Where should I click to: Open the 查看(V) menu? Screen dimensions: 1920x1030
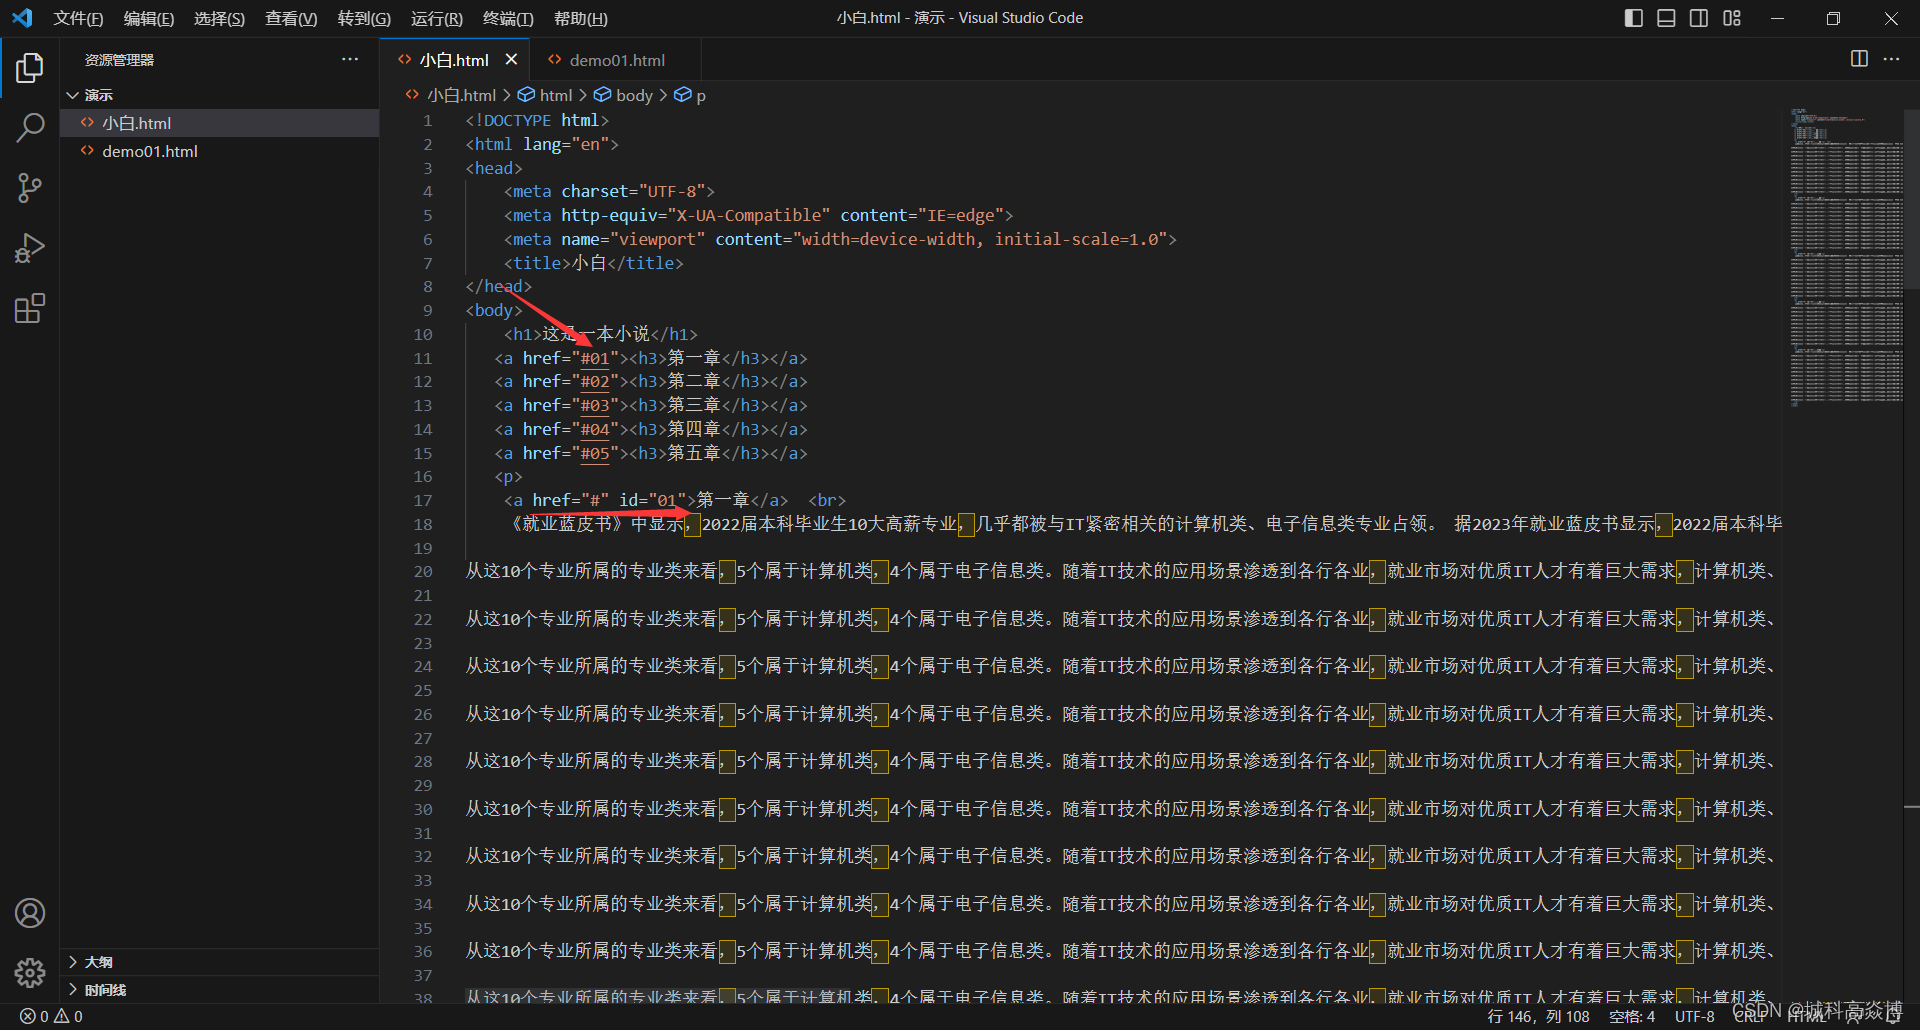point(291,18)
